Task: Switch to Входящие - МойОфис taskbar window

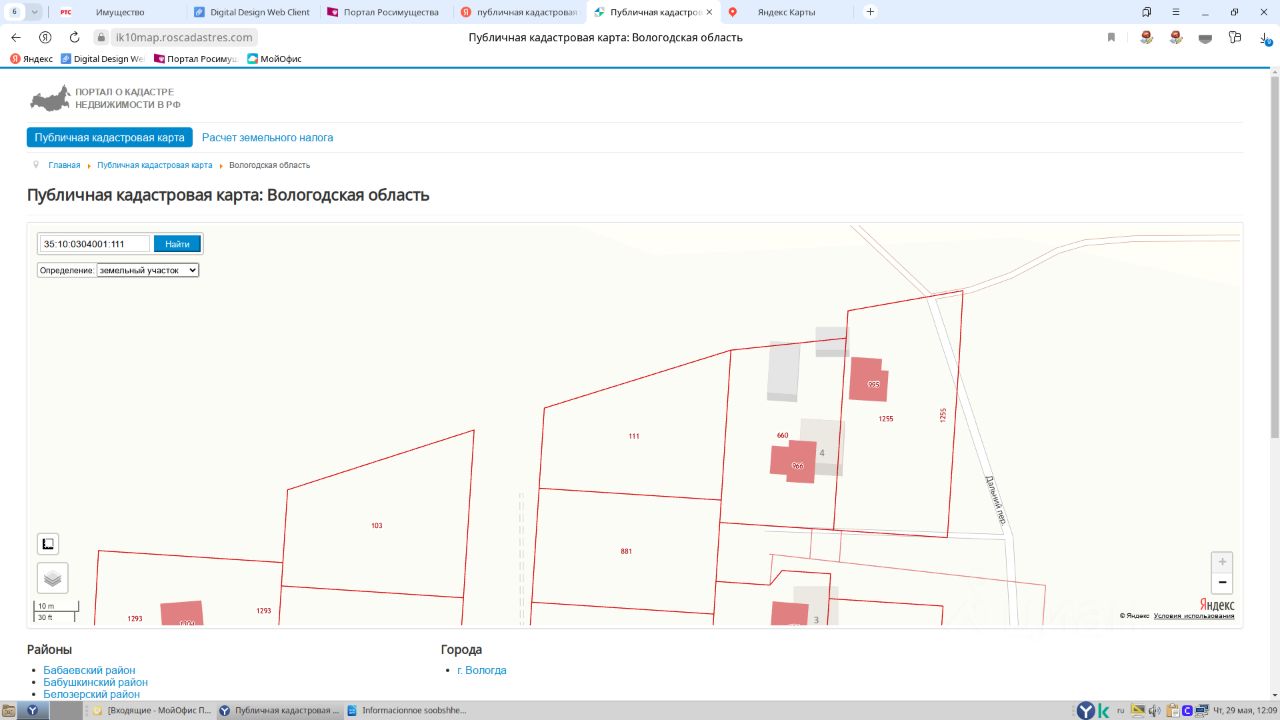Action: [x=151, y=711]
